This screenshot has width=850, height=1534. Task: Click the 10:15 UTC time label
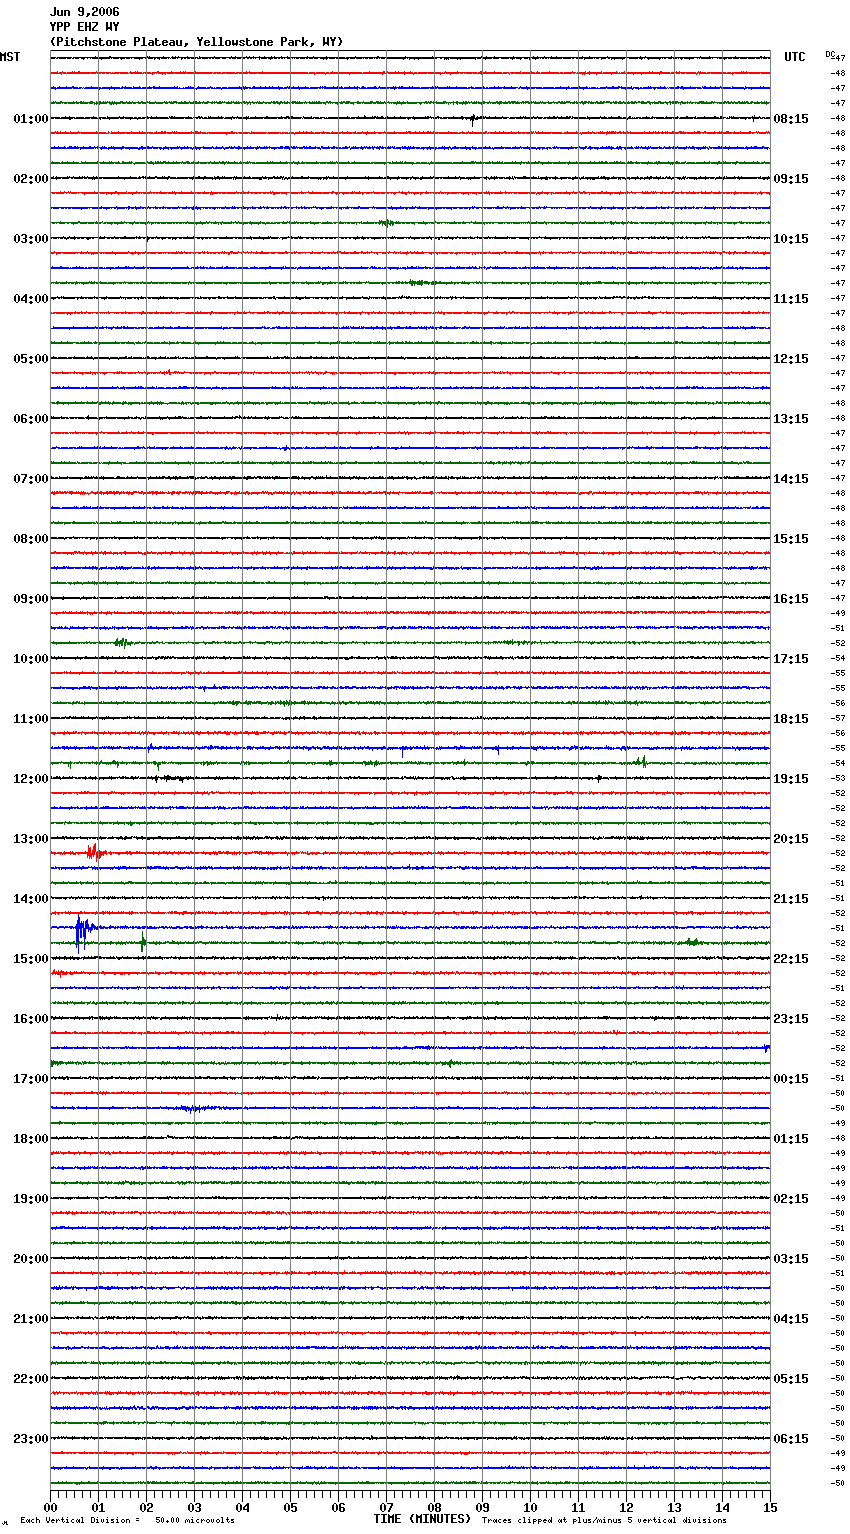click(791, 239)
